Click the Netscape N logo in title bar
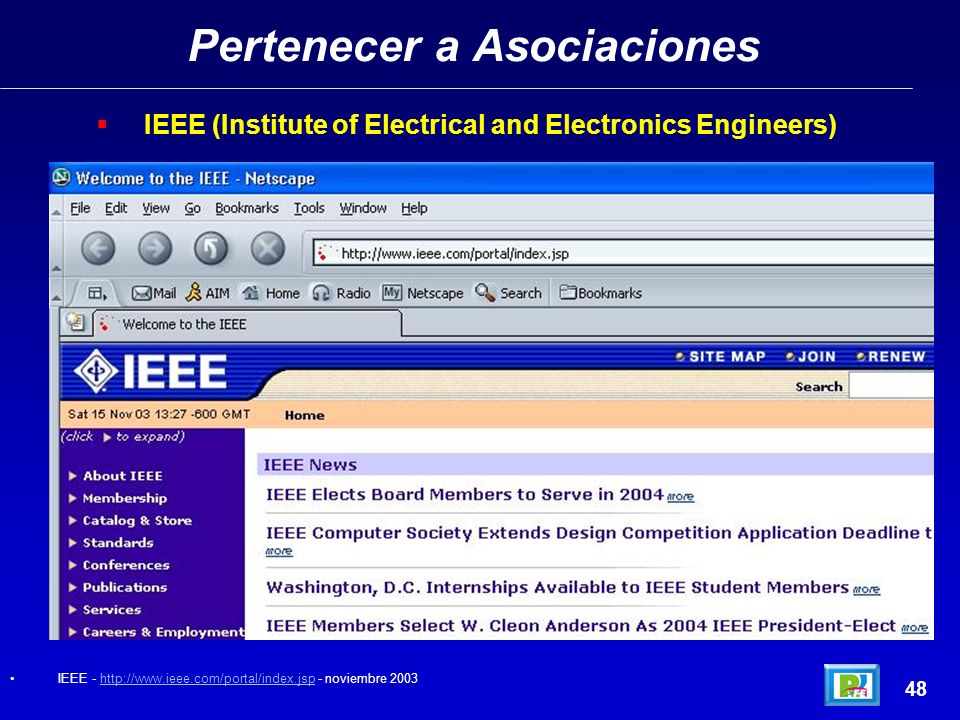Screen dimensions: 960x720 pyautogui.click(x=61, y=178)
